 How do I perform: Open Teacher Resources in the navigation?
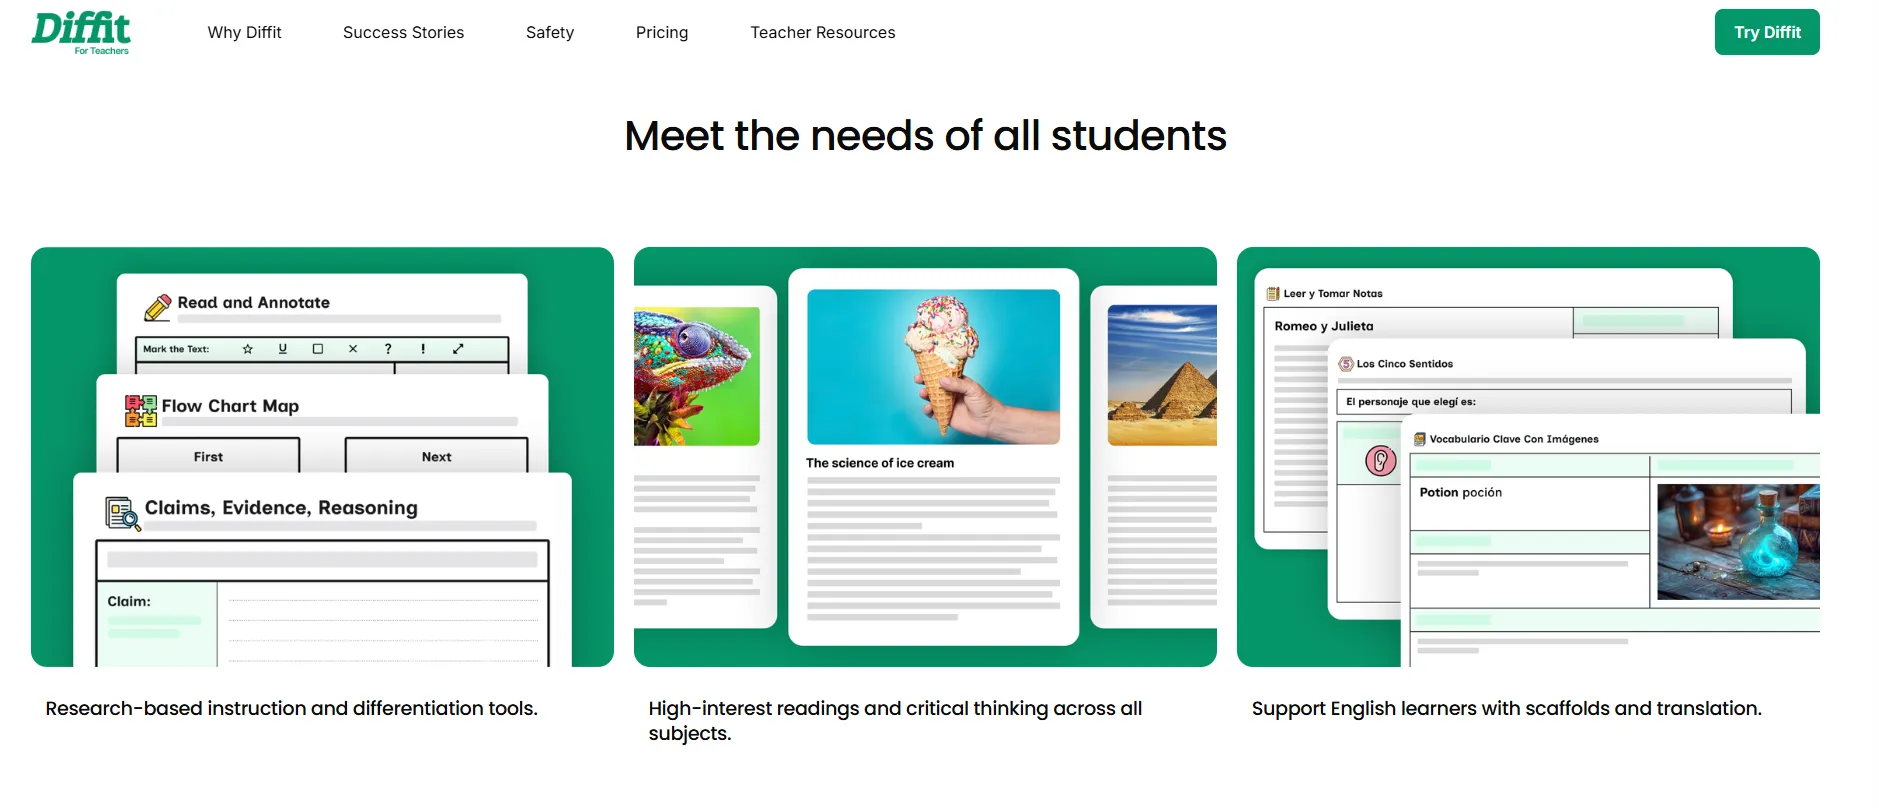coord(823,32)
